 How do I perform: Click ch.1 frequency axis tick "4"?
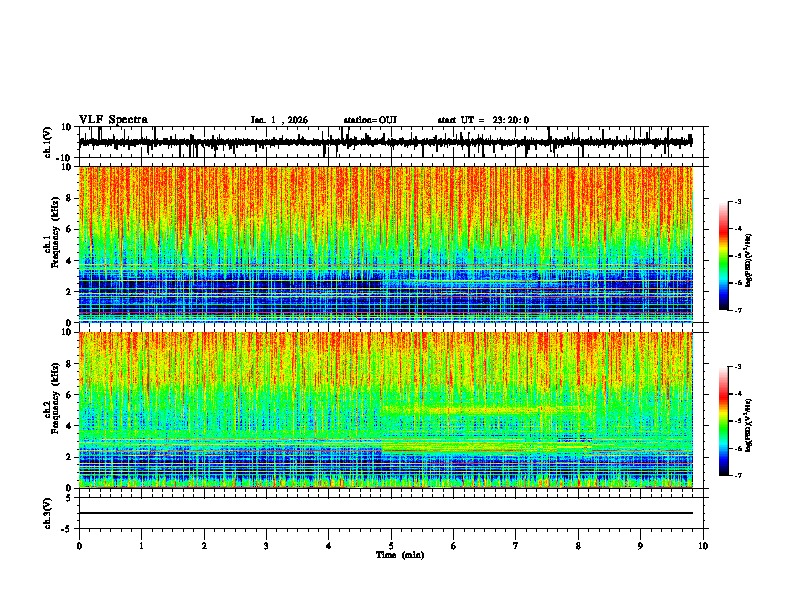click(x=69, y=261)
